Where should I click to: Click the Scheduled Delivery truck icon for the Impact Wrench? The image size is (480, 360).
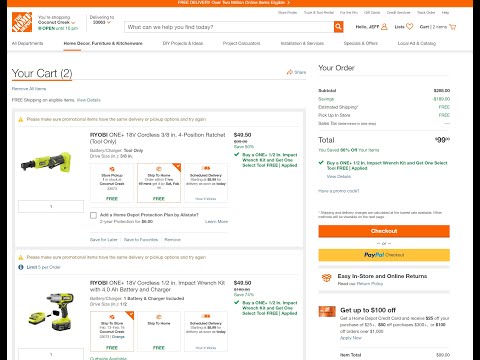(x=206, y=316)
